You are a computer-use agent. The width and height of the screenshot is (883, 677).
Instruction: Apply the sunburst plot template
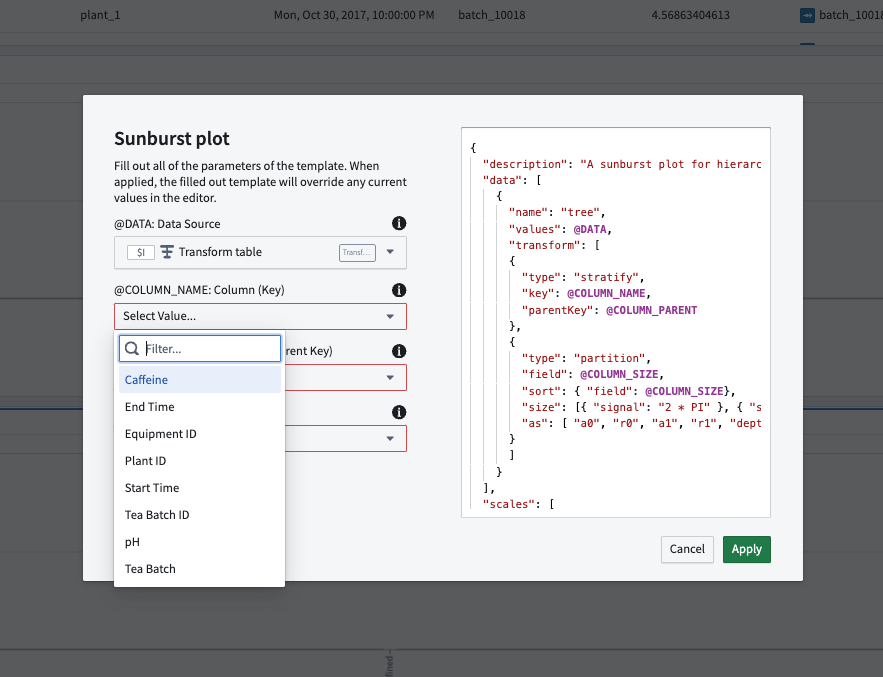[747, 549]
